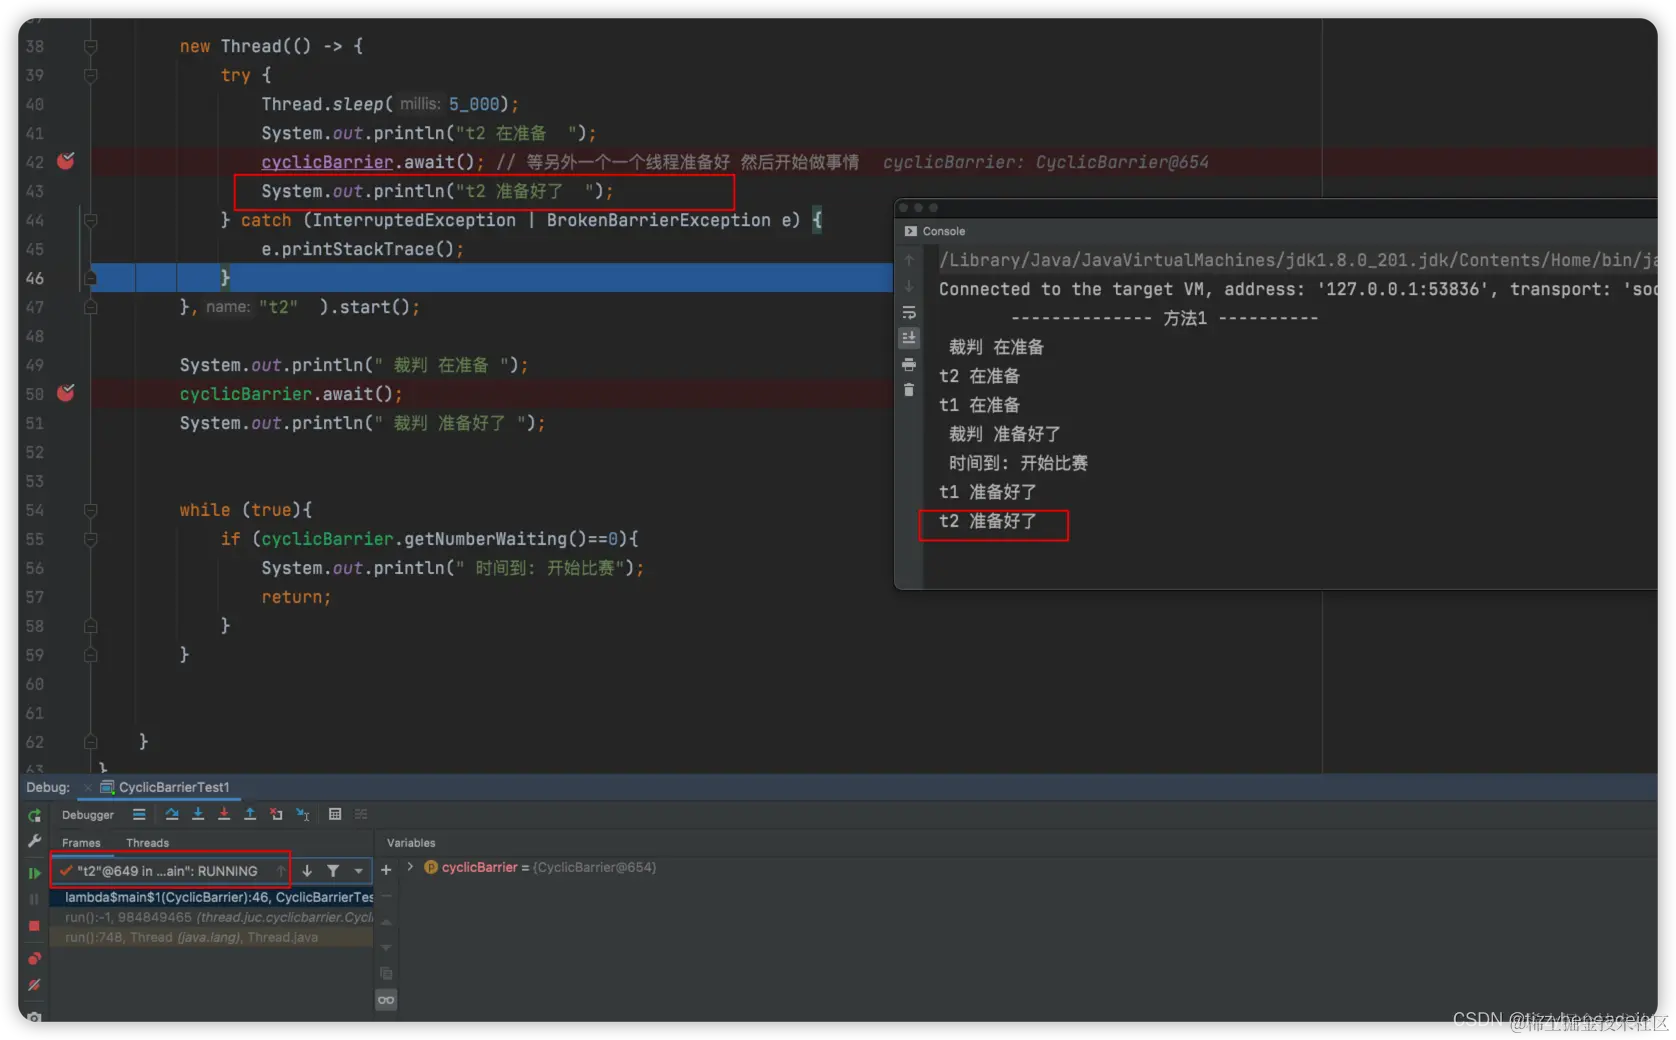Toggle show watches glasses icon
This screenshot has width=1676, height=1040.
click(386, 1000)
